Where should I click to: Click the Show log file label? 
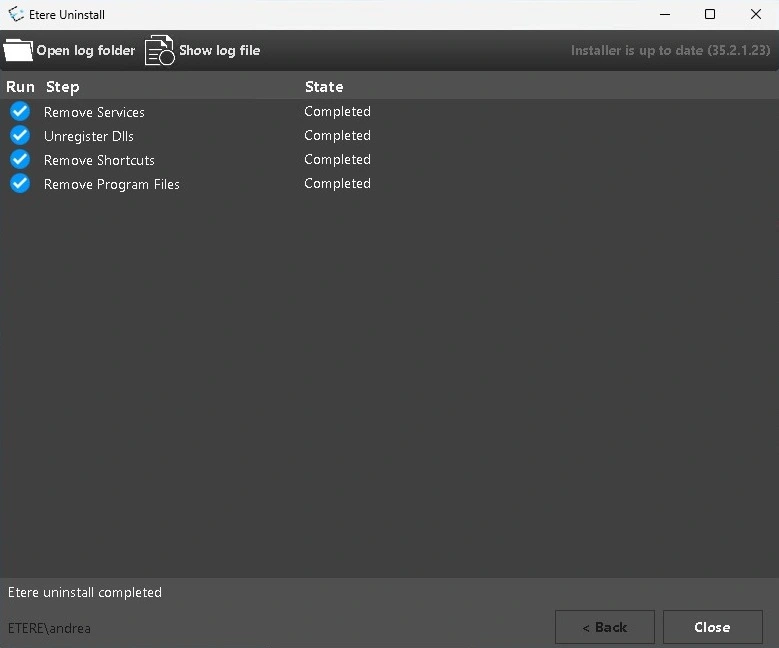219,51
